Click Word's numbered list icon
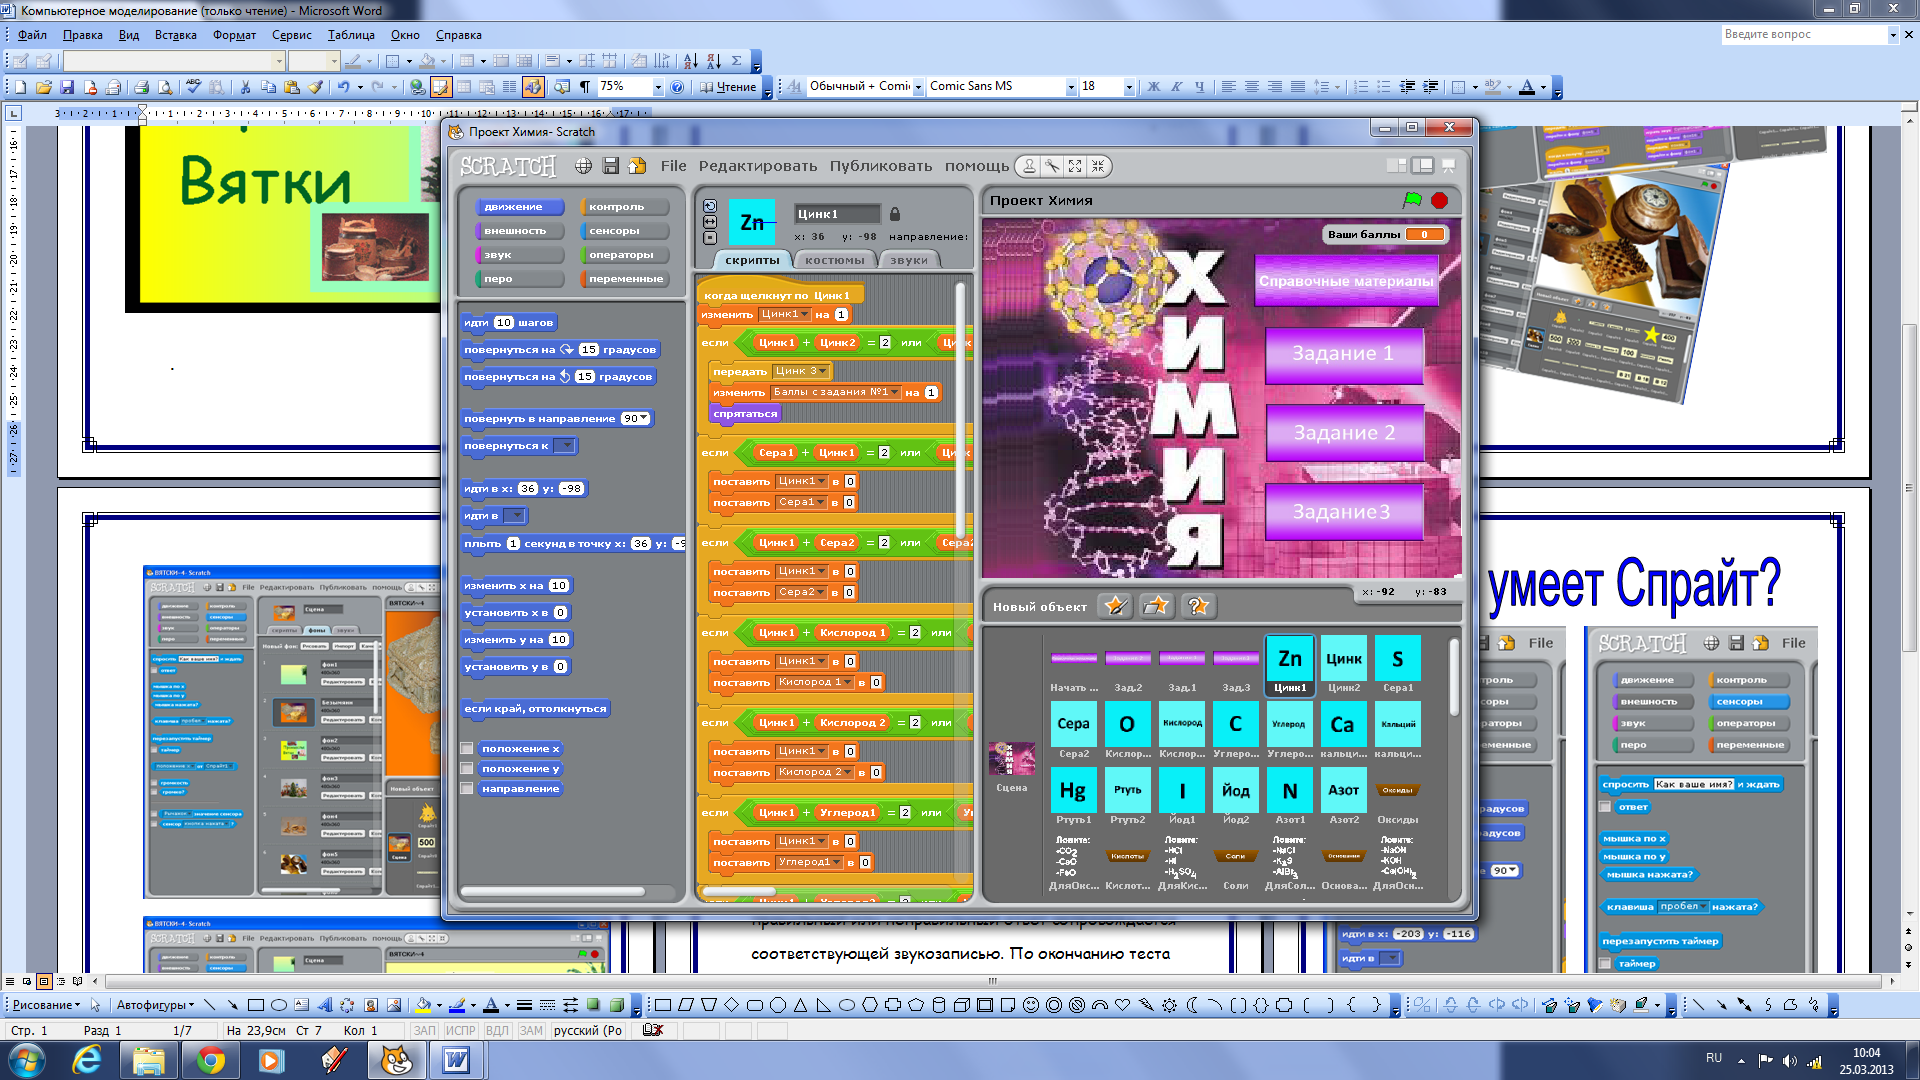The width and height of the screenshot is (1920, 1080). pos(1361,87)
